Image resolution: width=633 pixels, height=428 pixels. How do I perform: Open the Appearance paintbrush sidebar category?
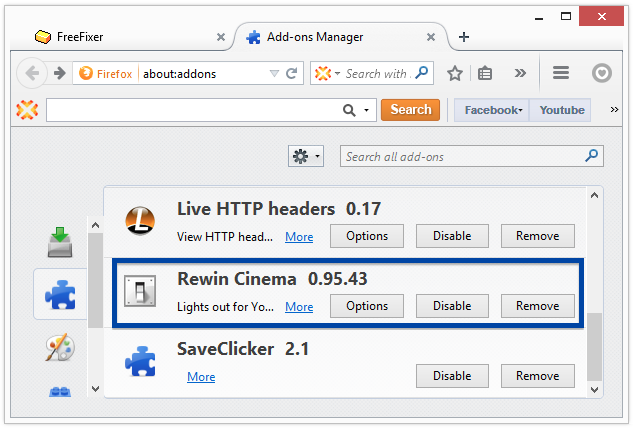coord(60,347)
